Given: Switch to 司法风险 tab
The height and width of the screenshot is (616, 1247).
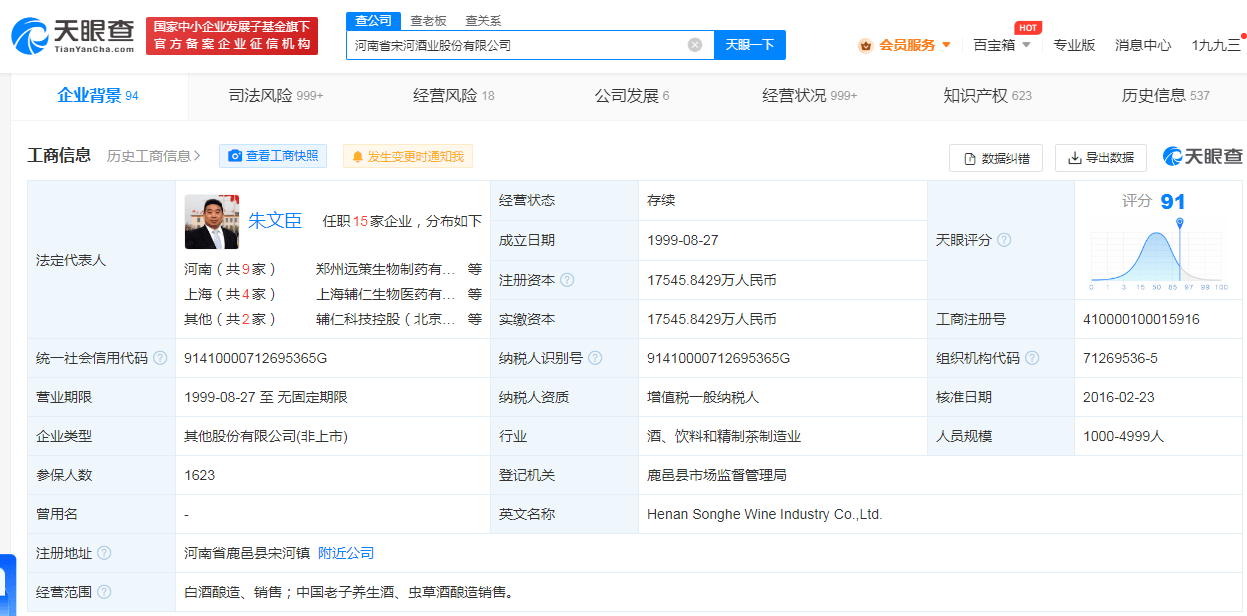Looking at the screenshot, I should [276, 96].
